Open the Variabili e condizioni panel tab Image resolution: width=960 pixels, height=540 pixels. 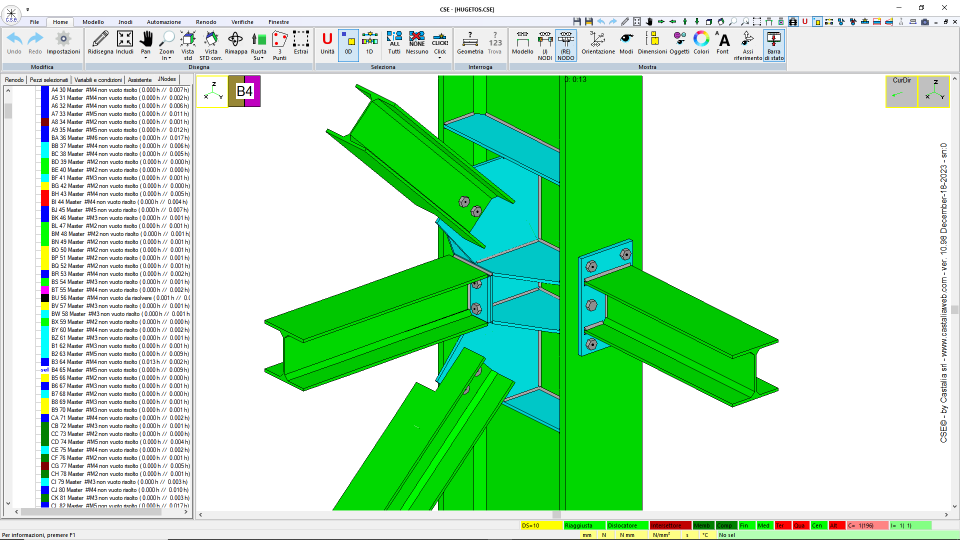(x=98, y=80)
